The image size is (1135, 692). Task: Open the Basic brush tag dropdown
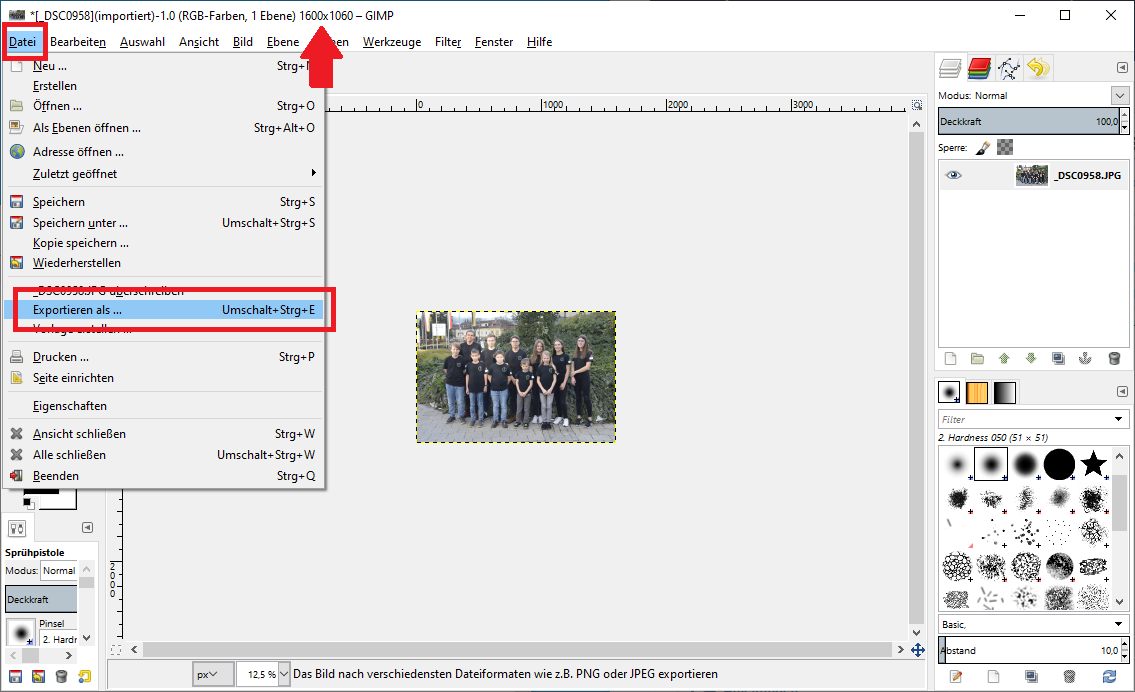[1118, 624]
